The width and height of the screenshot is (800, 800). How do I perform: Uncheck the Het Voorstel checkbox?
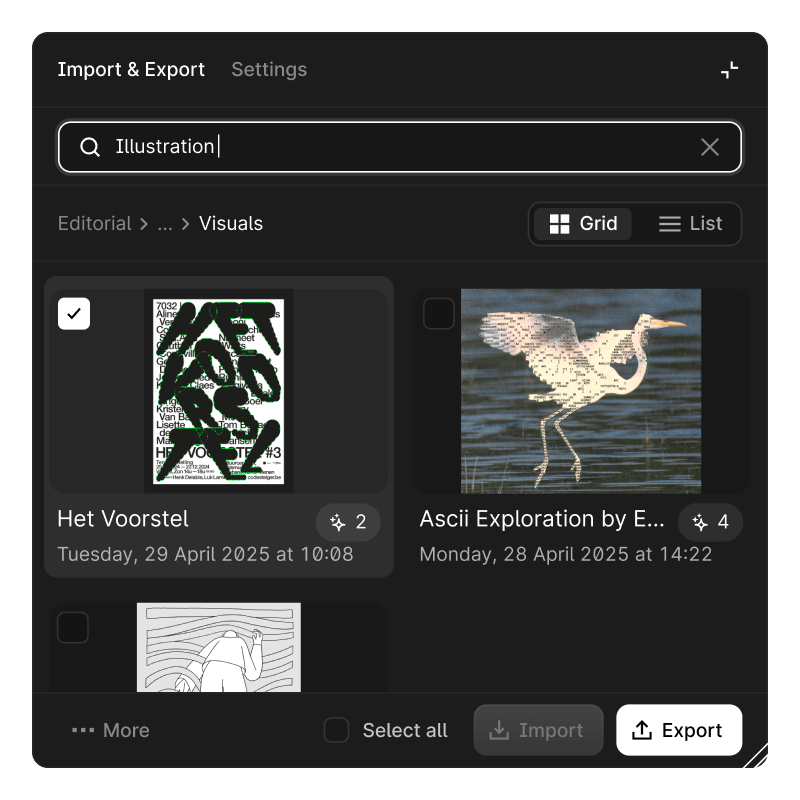tap(74, 314)
